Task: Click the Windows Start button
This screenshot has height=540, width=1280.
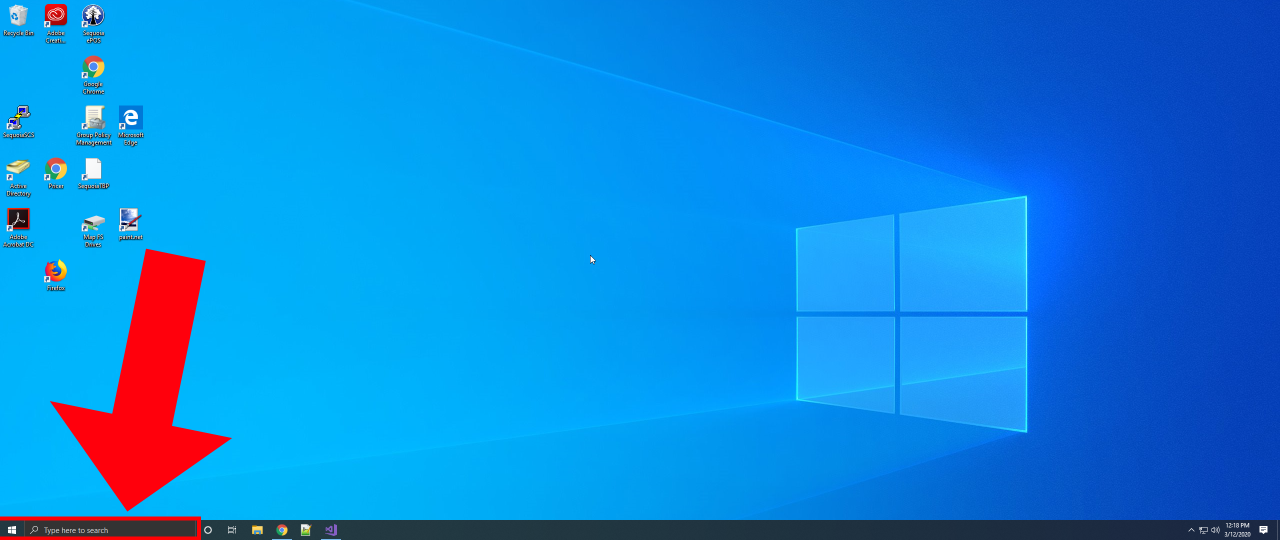Action: tap(12, 530)
